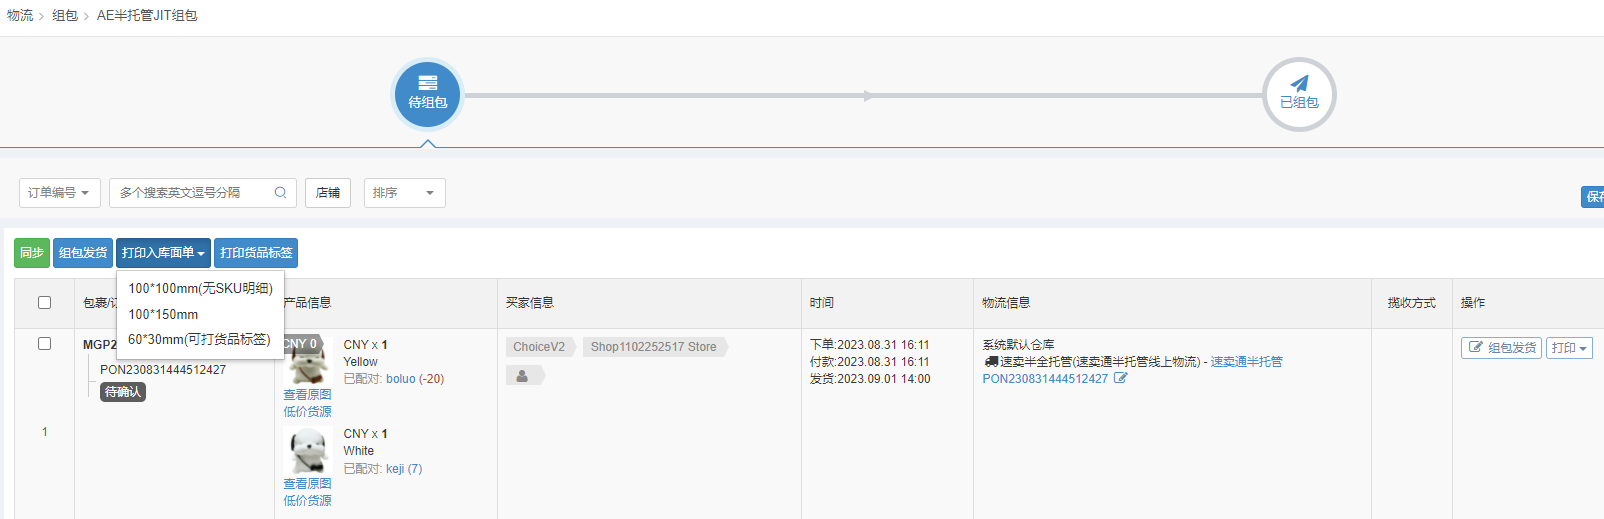This screenshot has width=1604, height=519.
Task: Open the 速卖通半托管 logistics link
Action: tap(1246, 362)
